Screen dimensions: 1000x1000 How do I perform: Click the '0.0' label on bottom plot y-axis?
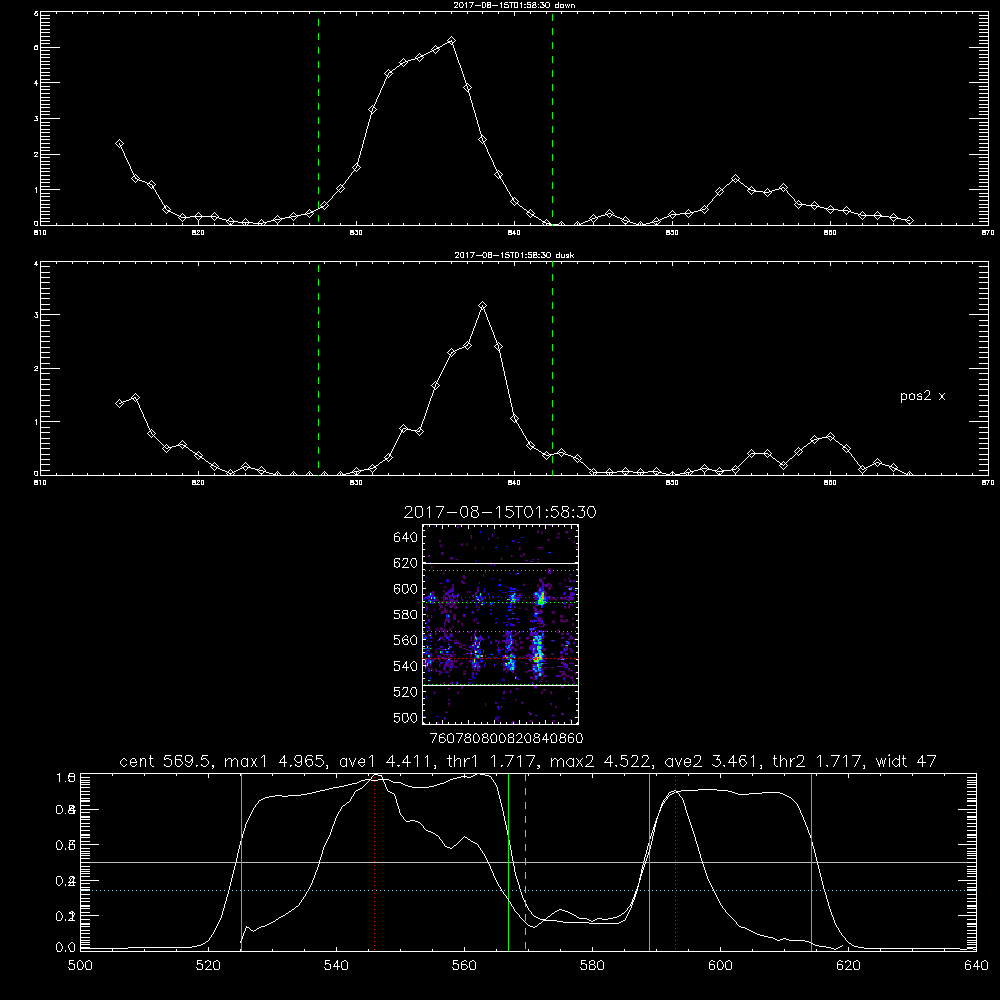[x=66, y=948]
